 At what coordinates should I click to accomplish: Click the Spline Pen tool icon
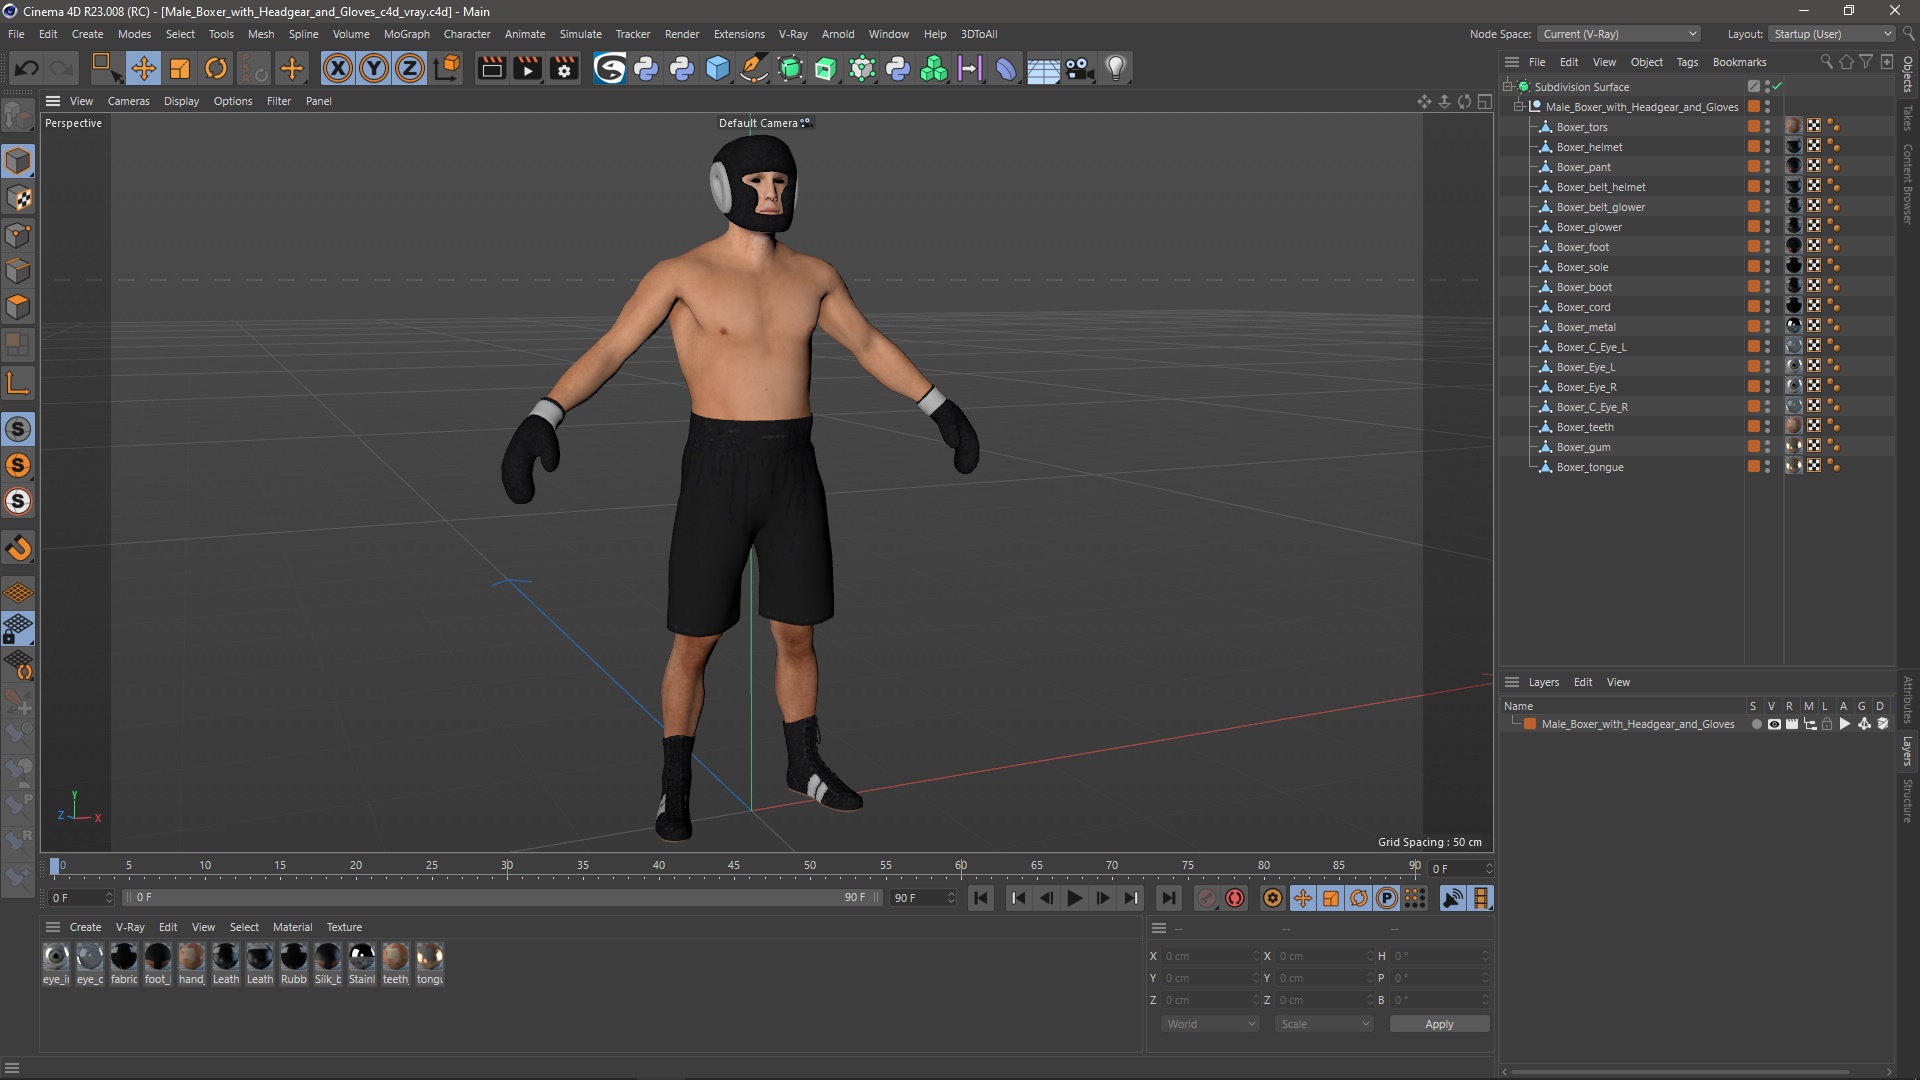click(x=753, y=68)
